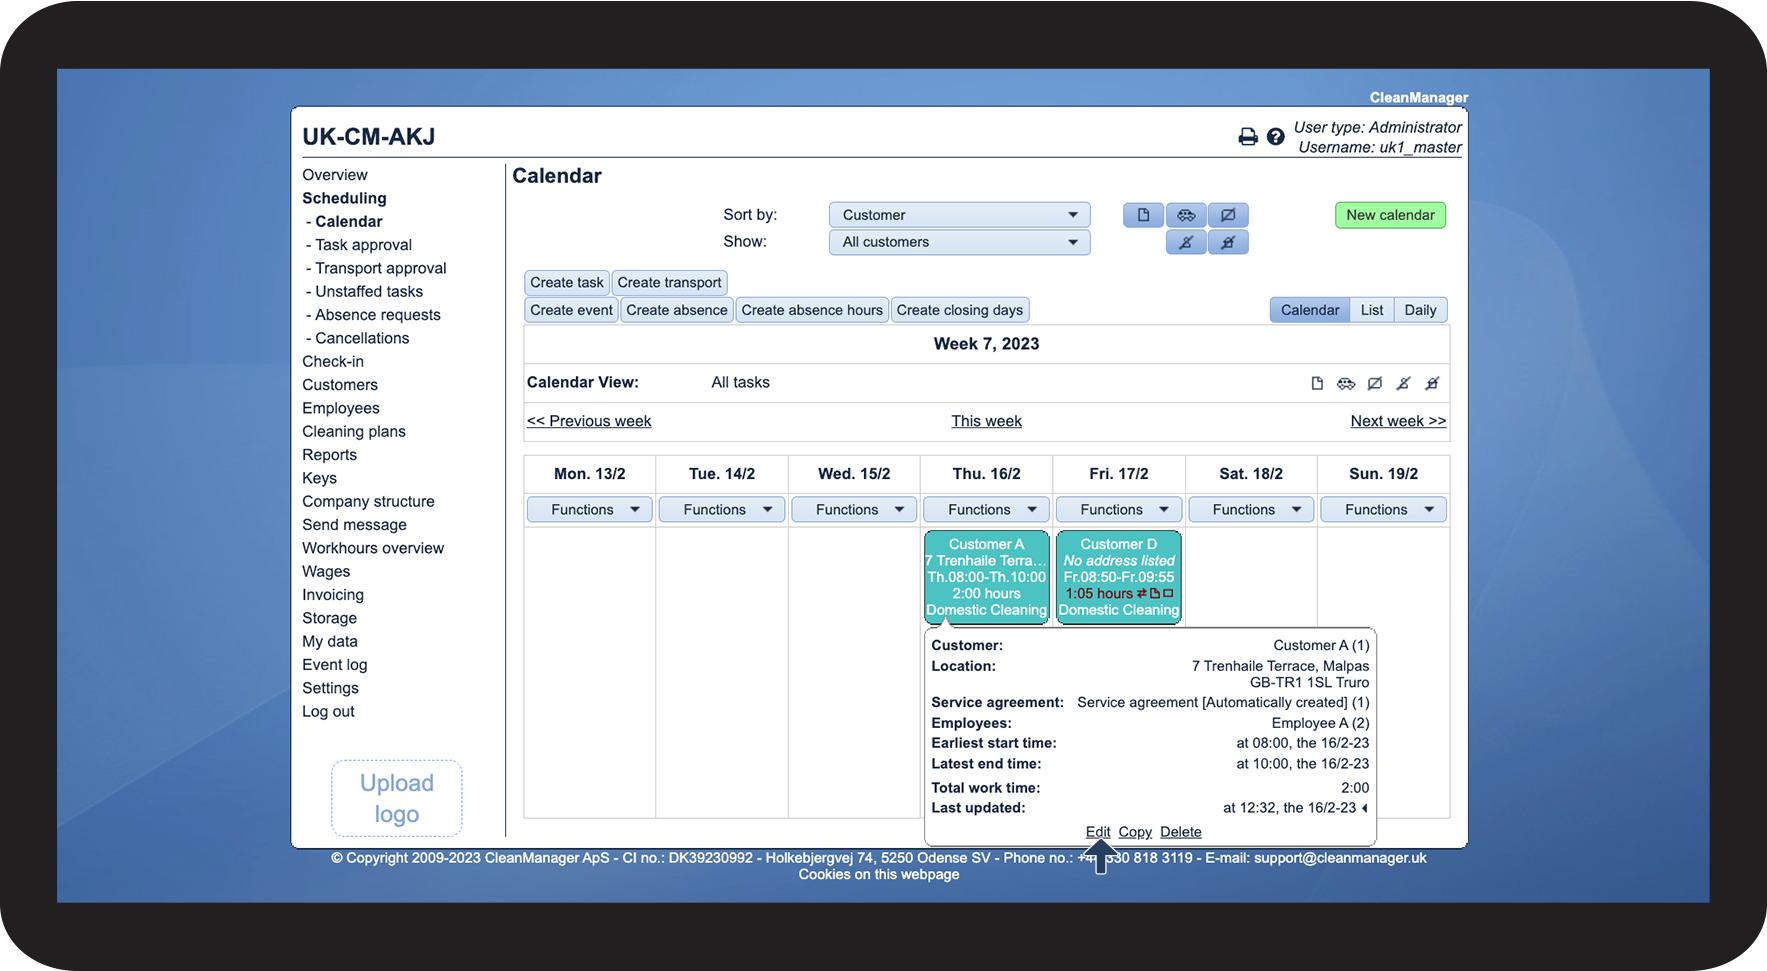Click the printer icon in the header

(x=1247, y=137)
